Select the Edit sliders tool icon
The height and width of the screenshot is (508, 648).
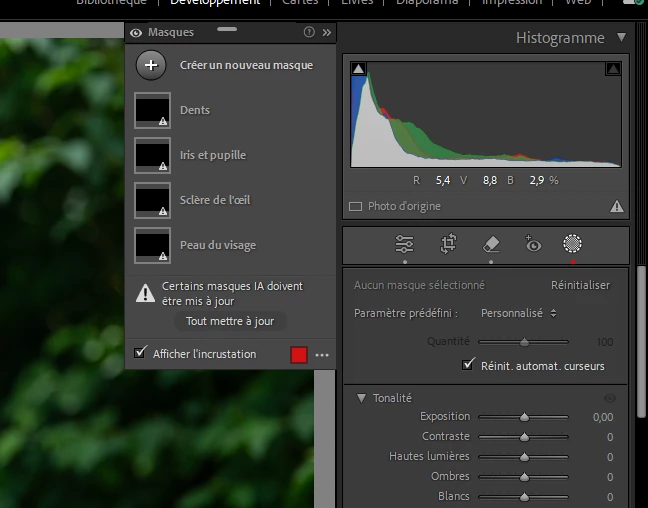click(404, 244)
